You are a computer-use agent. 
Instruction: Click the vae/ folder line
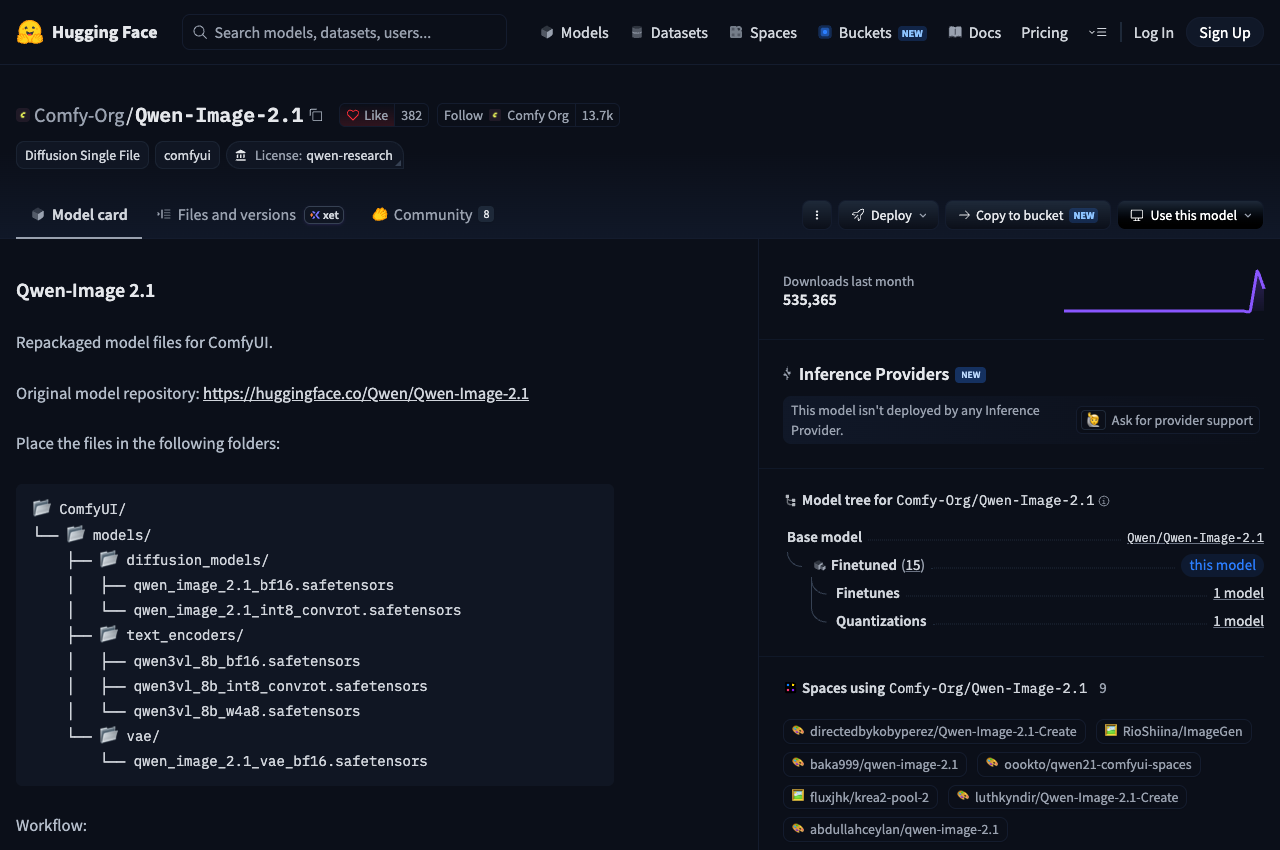(129, 736)
